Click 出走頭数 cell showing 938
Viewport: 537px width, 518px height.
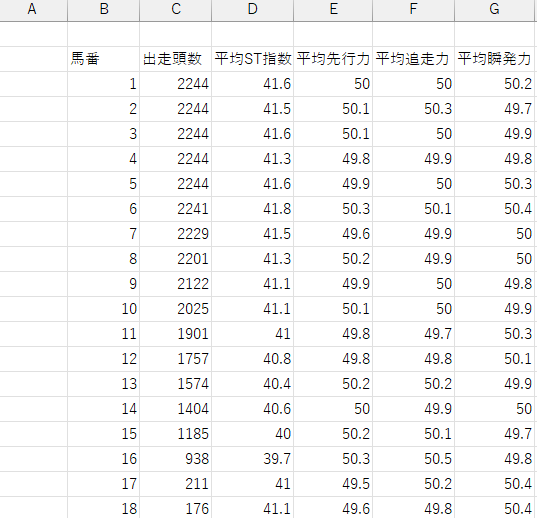[175, 459]
